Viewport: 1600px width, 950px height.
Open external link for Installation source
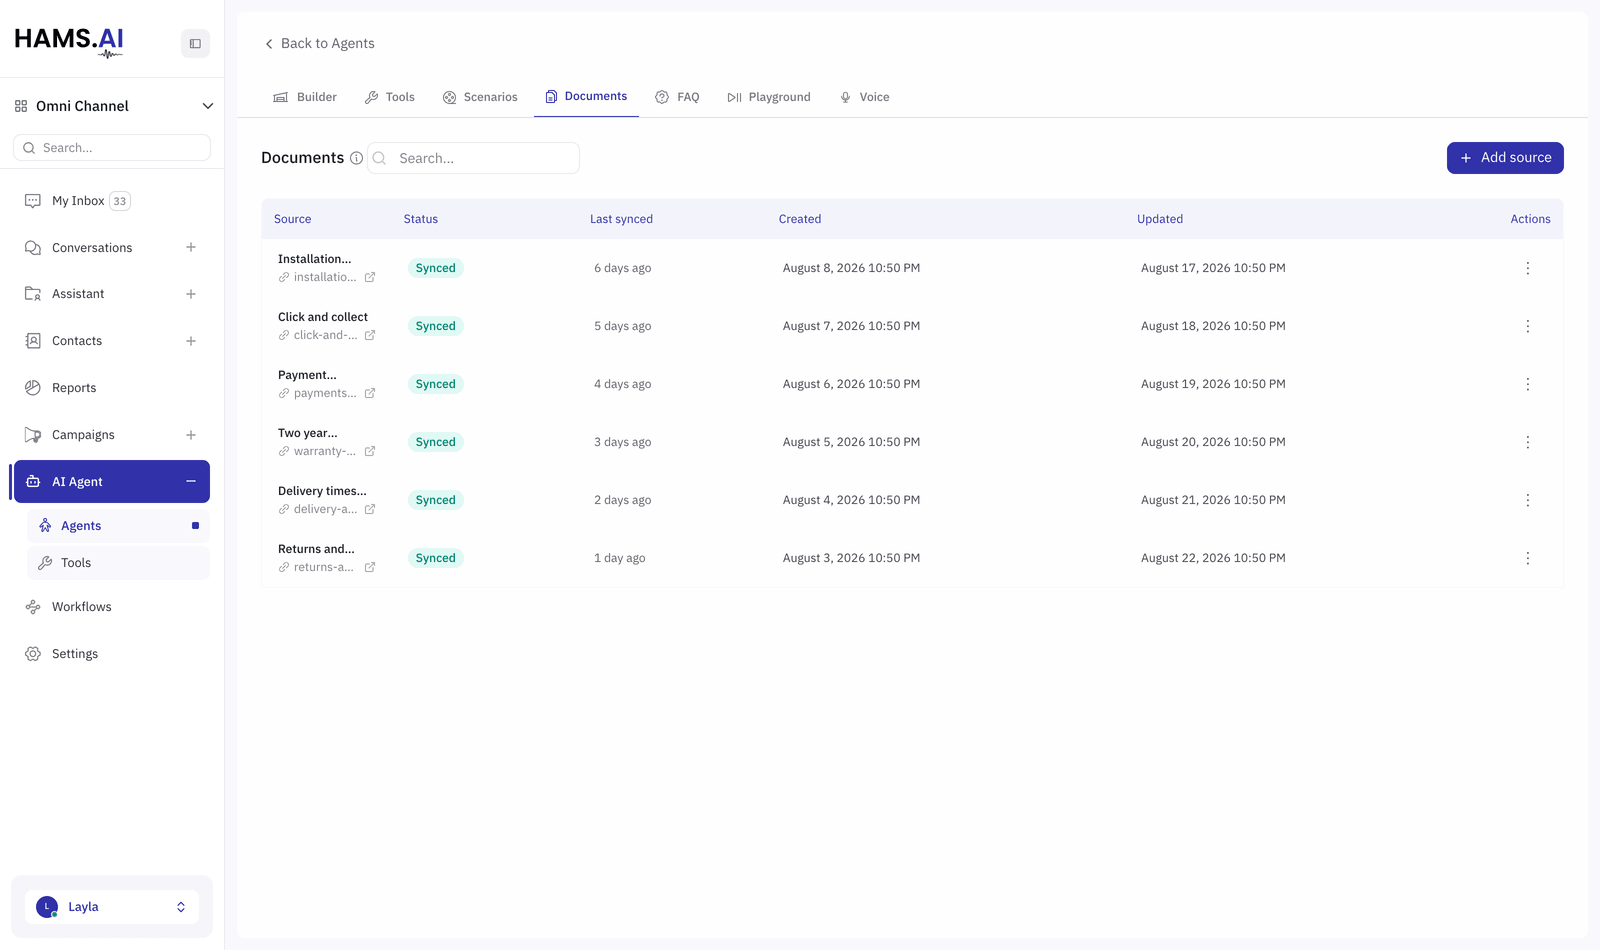click(x=370, y=277)
